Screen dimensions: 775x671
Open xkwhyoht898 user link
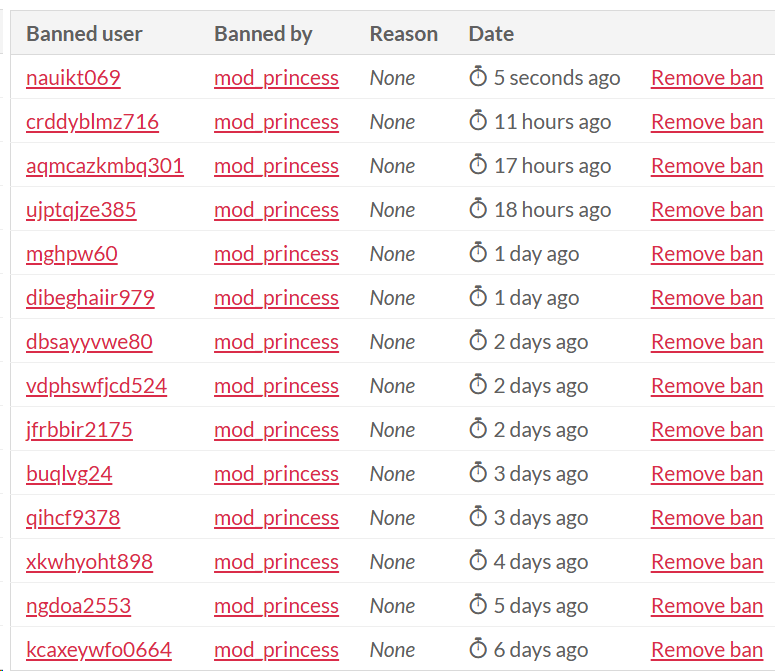point(89,562)
